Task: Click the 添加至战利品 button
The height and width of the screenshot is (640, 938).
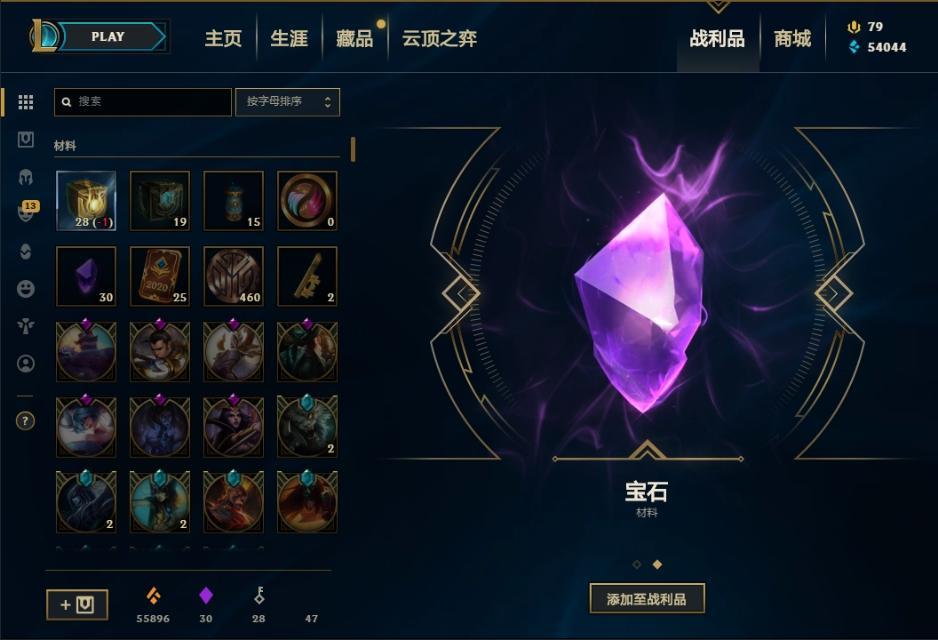Action: (647, 599)
